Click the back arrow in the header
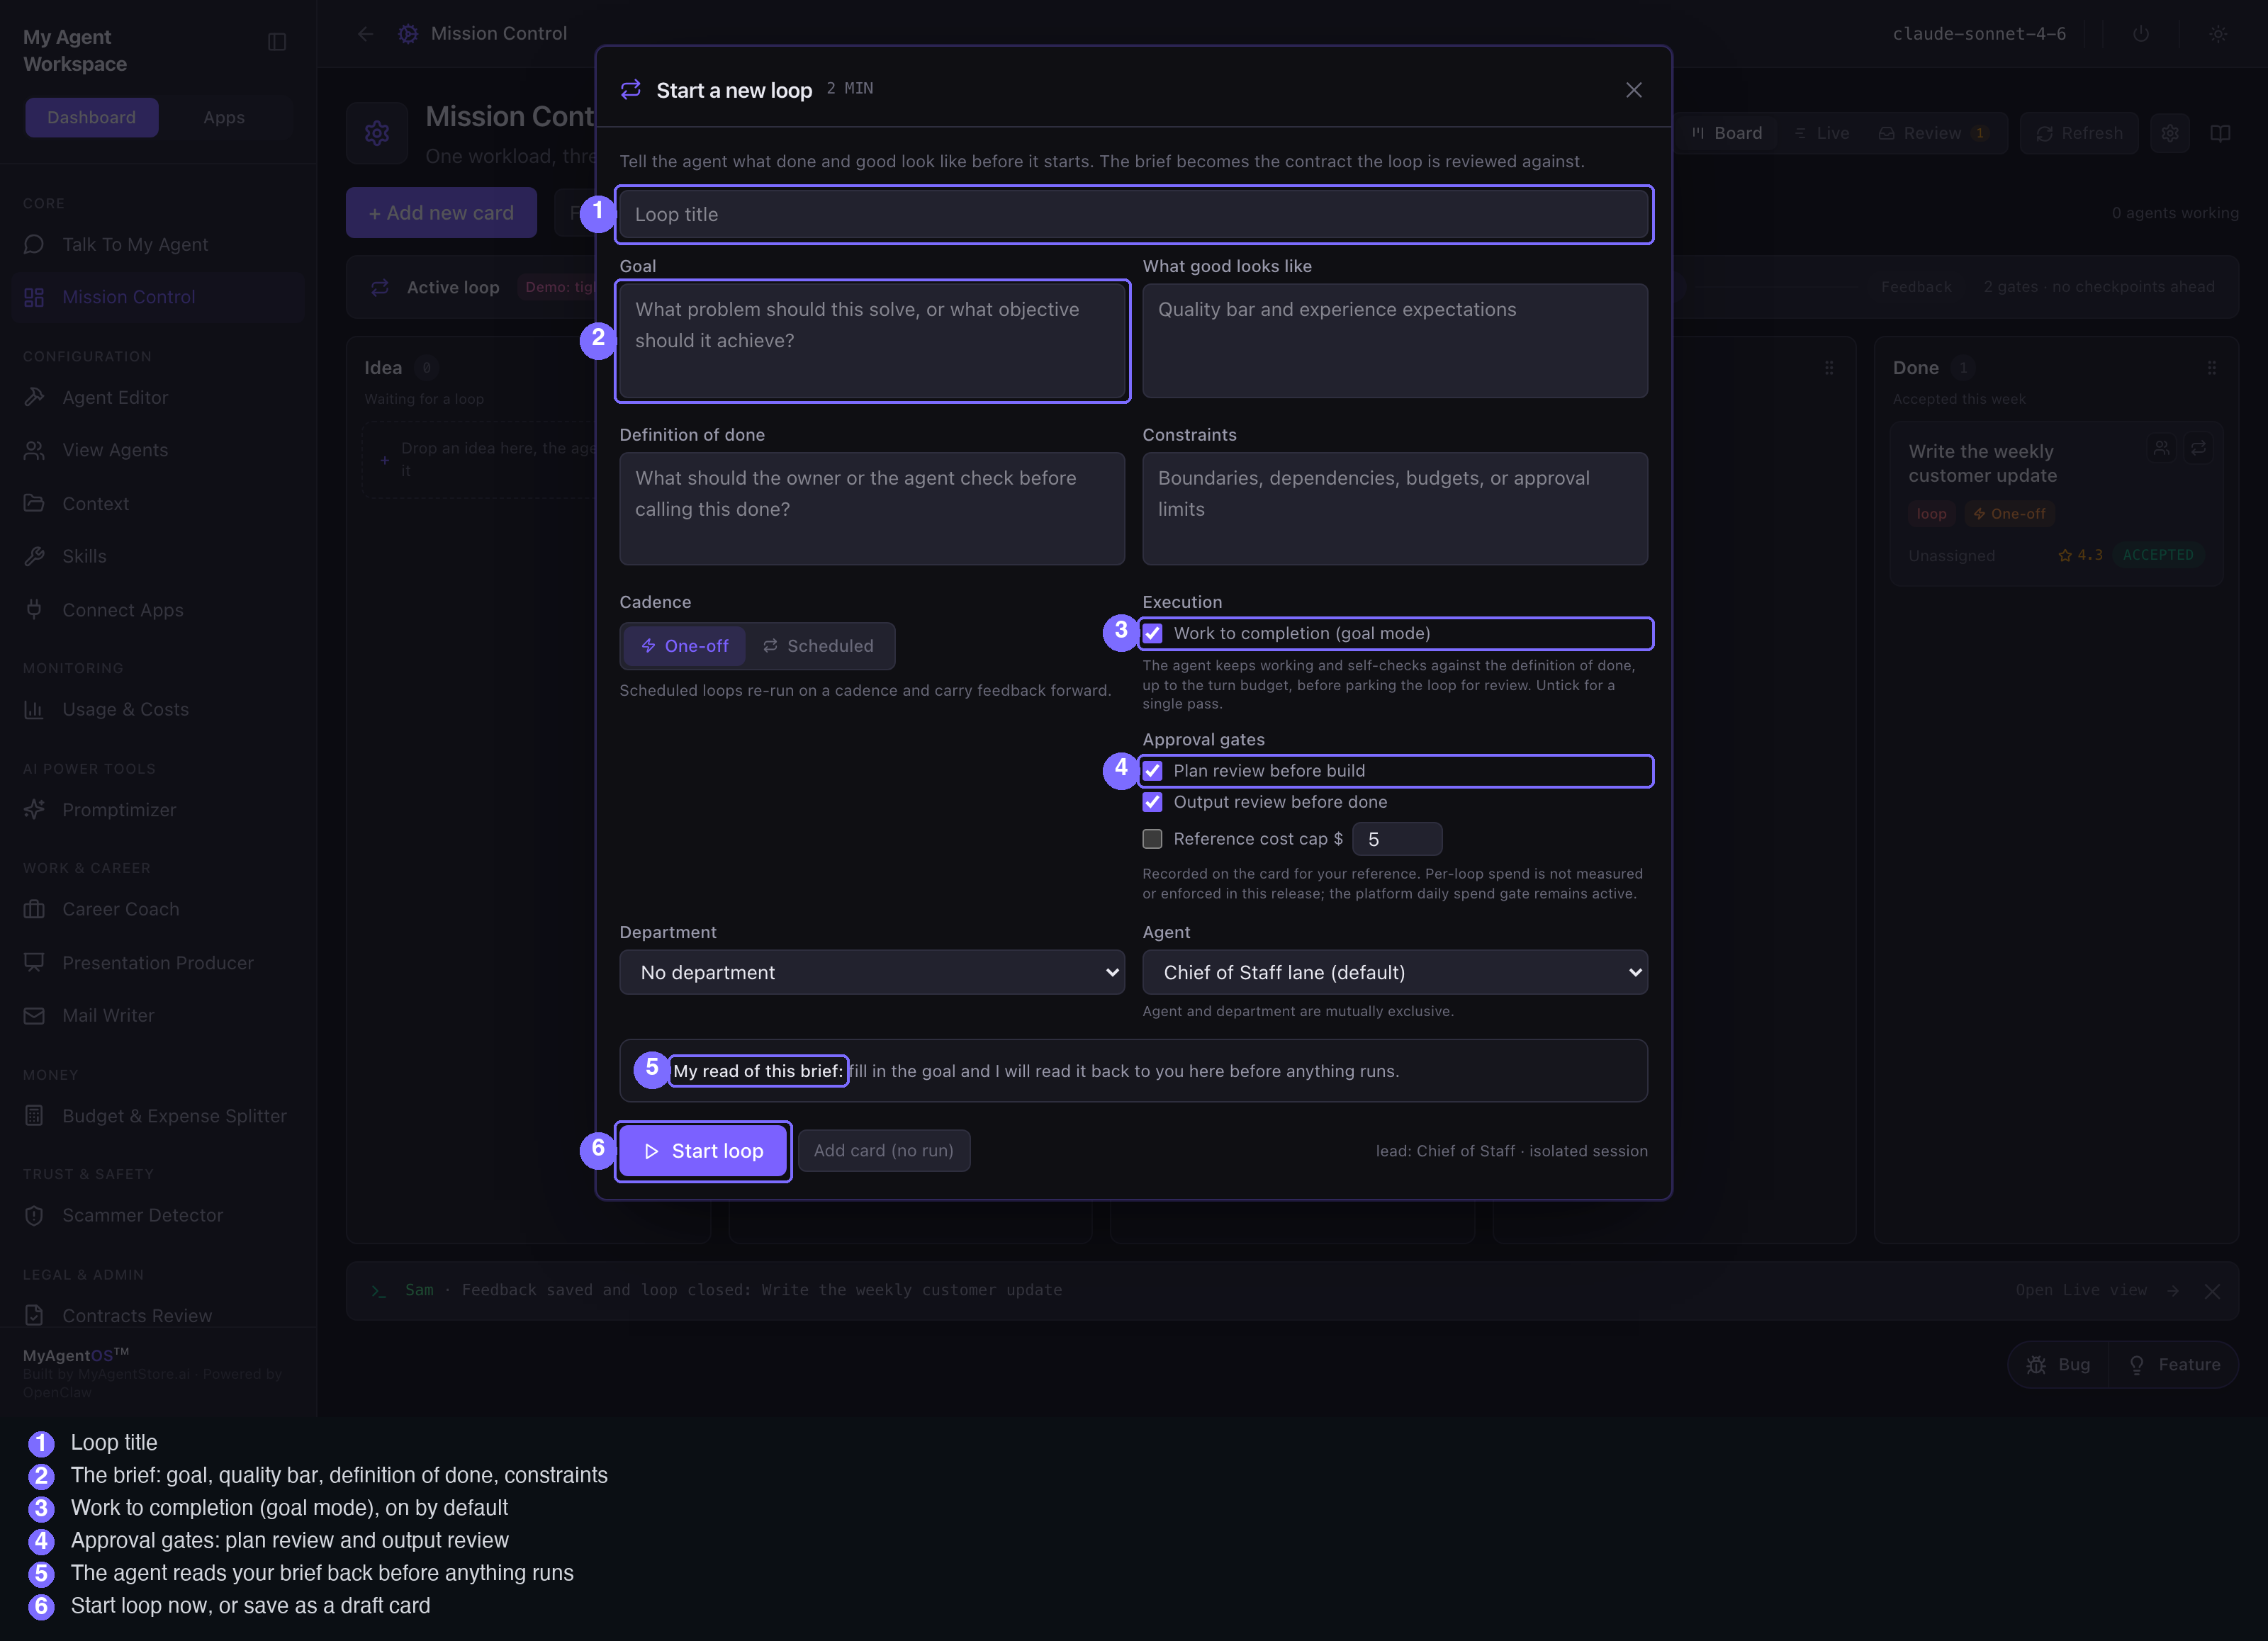The image size is (2268, 1641). 366,34
